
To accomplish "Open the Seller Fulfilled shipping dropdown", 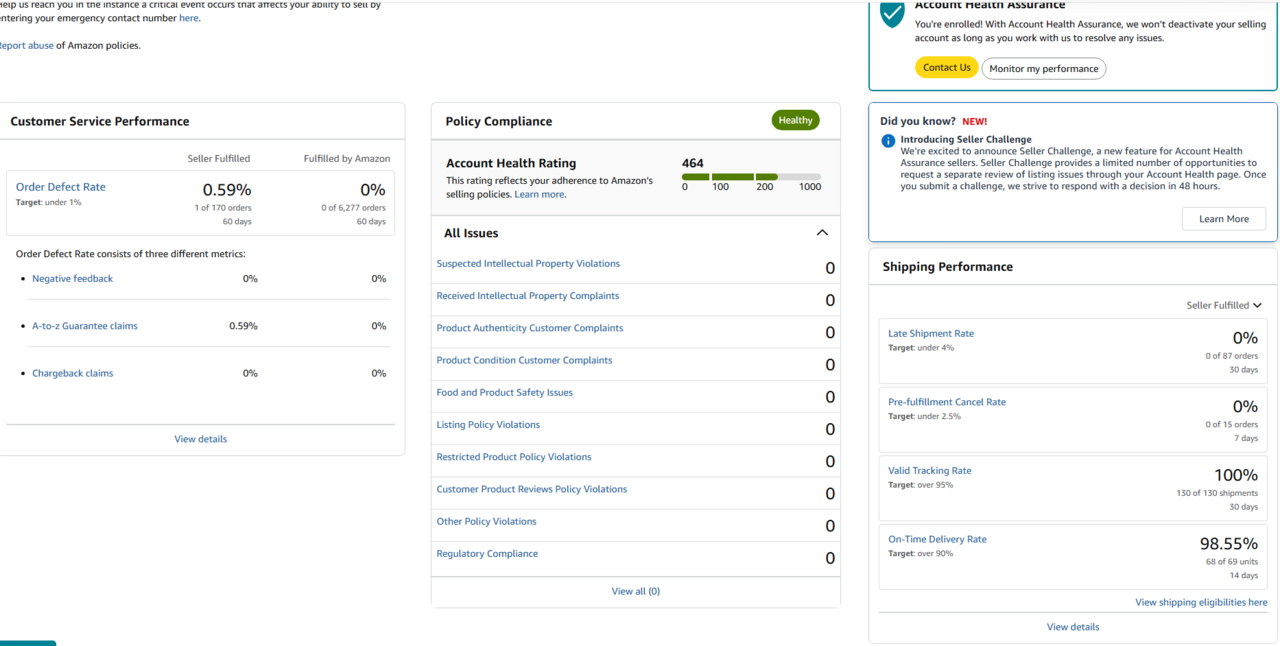I will click(1224, 305).
